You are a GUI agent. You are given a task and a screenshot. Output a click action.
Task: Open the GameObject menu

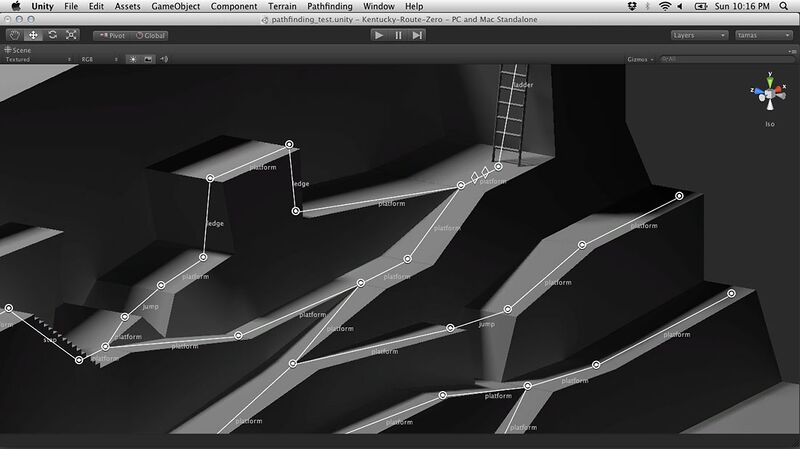point(176,6)
